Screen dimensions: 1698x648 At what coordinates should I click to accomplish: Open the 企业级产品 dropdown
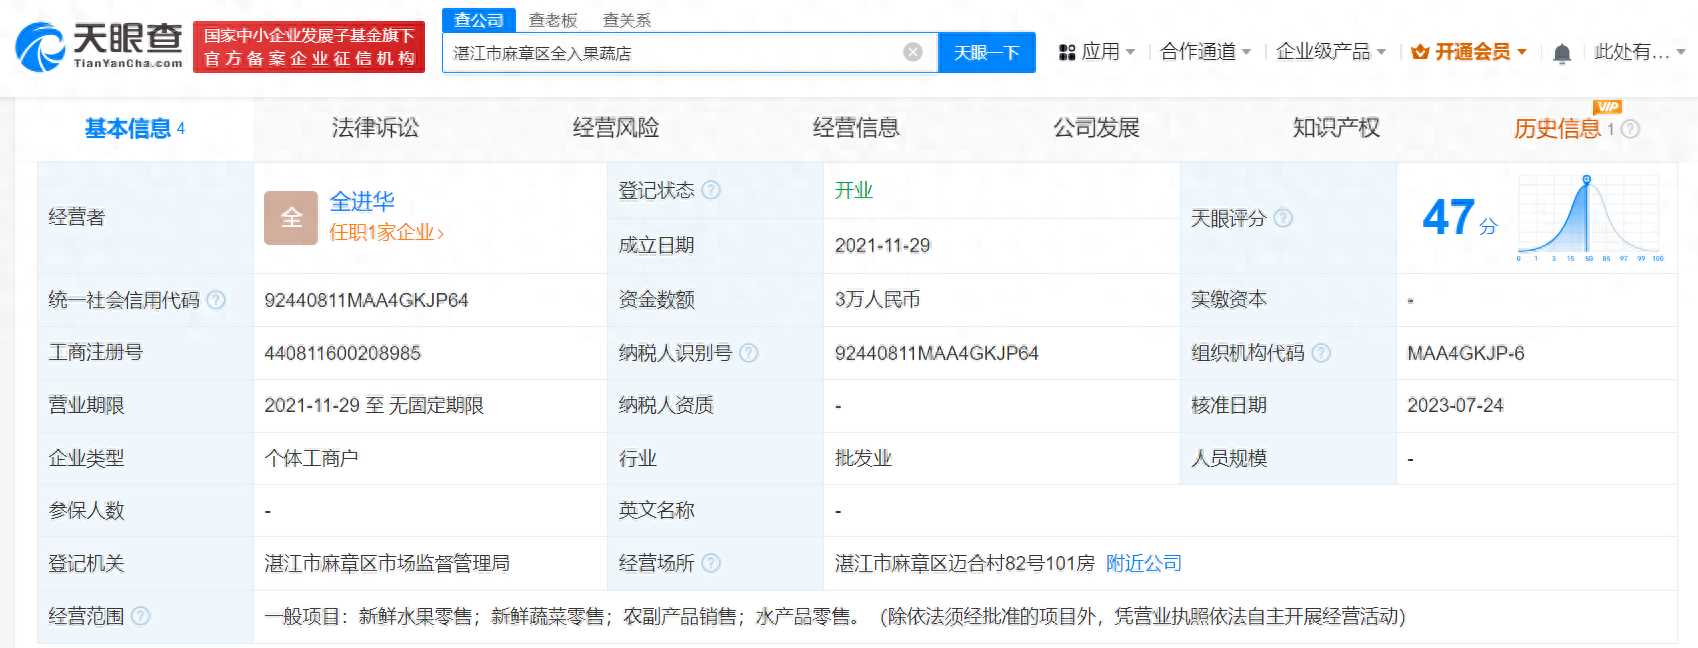tap(1331, 52)
